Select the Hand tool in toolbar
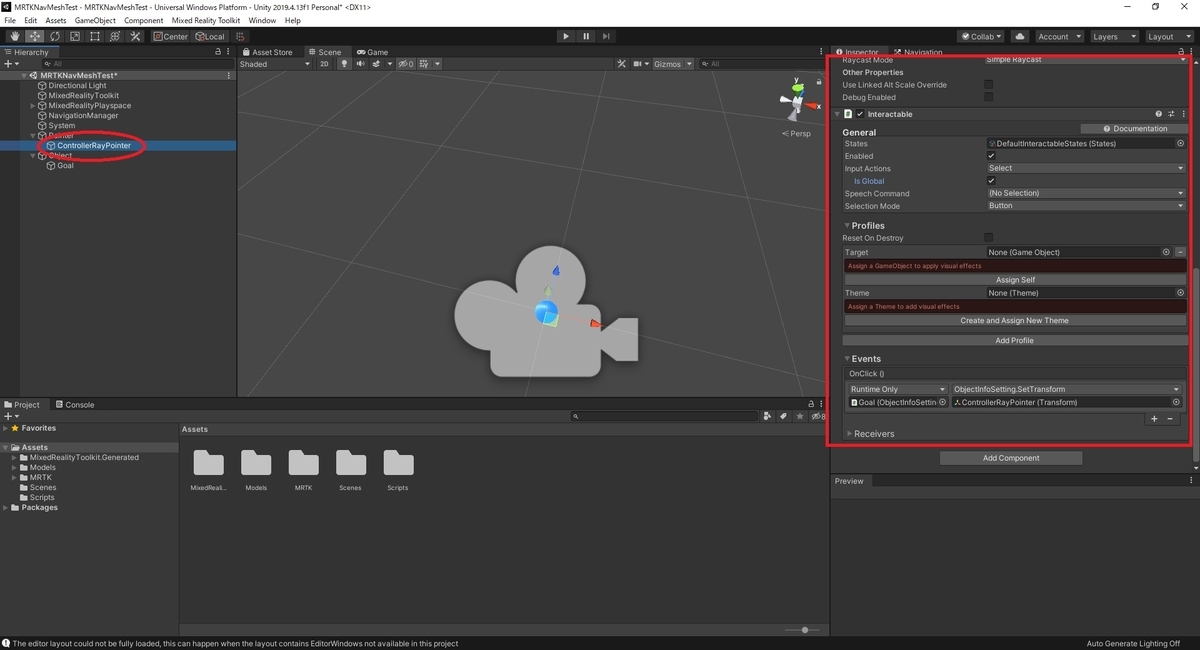 pyautogui.click(x=15, y=36)
